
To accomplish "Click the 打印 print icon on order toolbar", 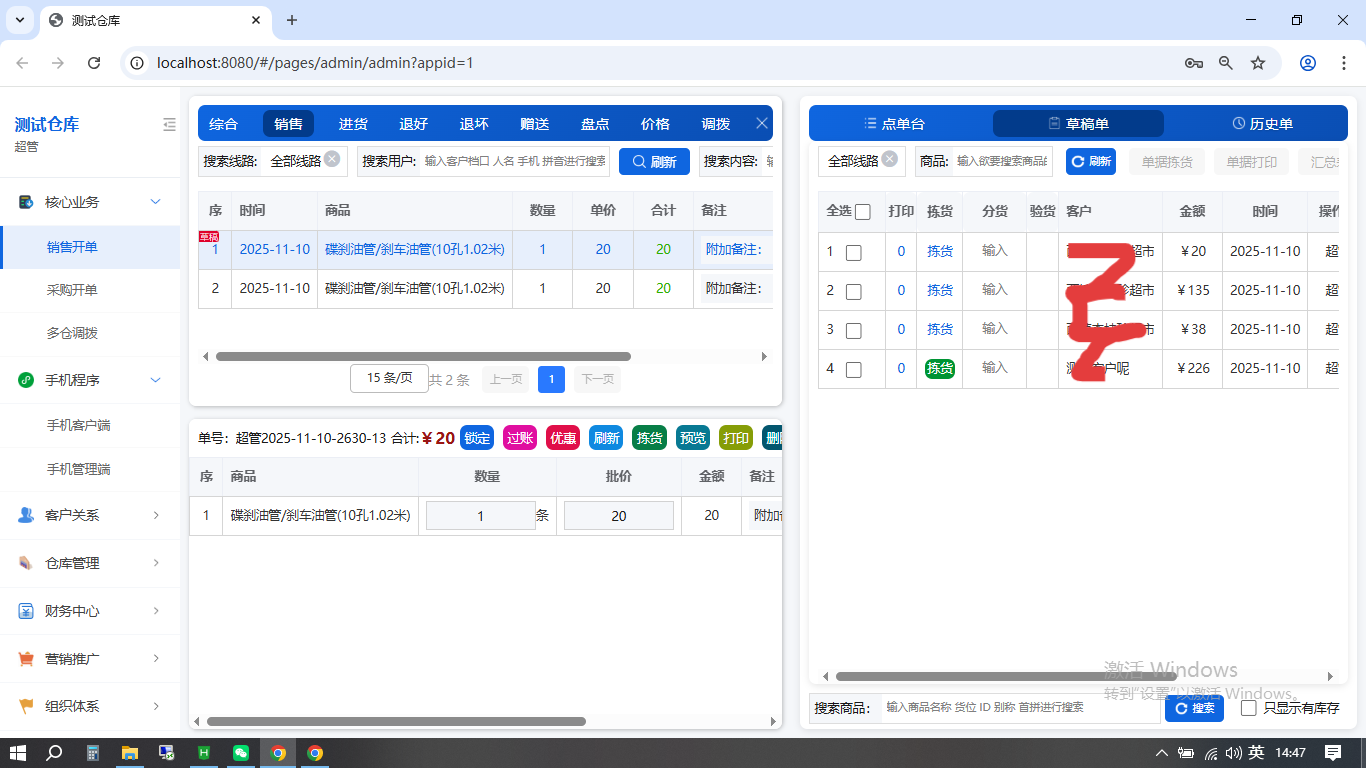I will pyautogui.click(x=735, y=437).
